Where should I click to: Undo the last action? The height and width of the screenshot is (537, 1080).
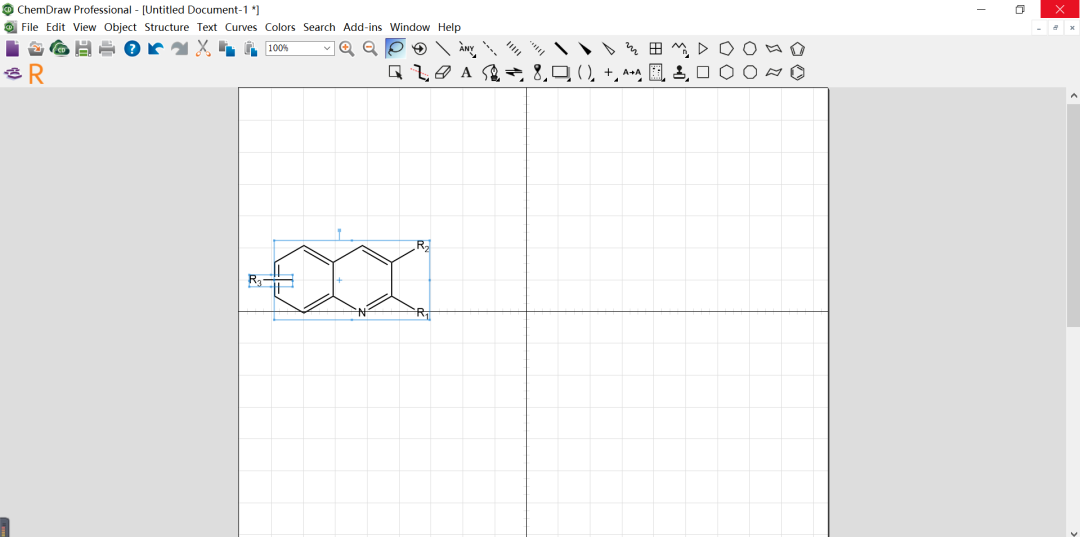156,48
